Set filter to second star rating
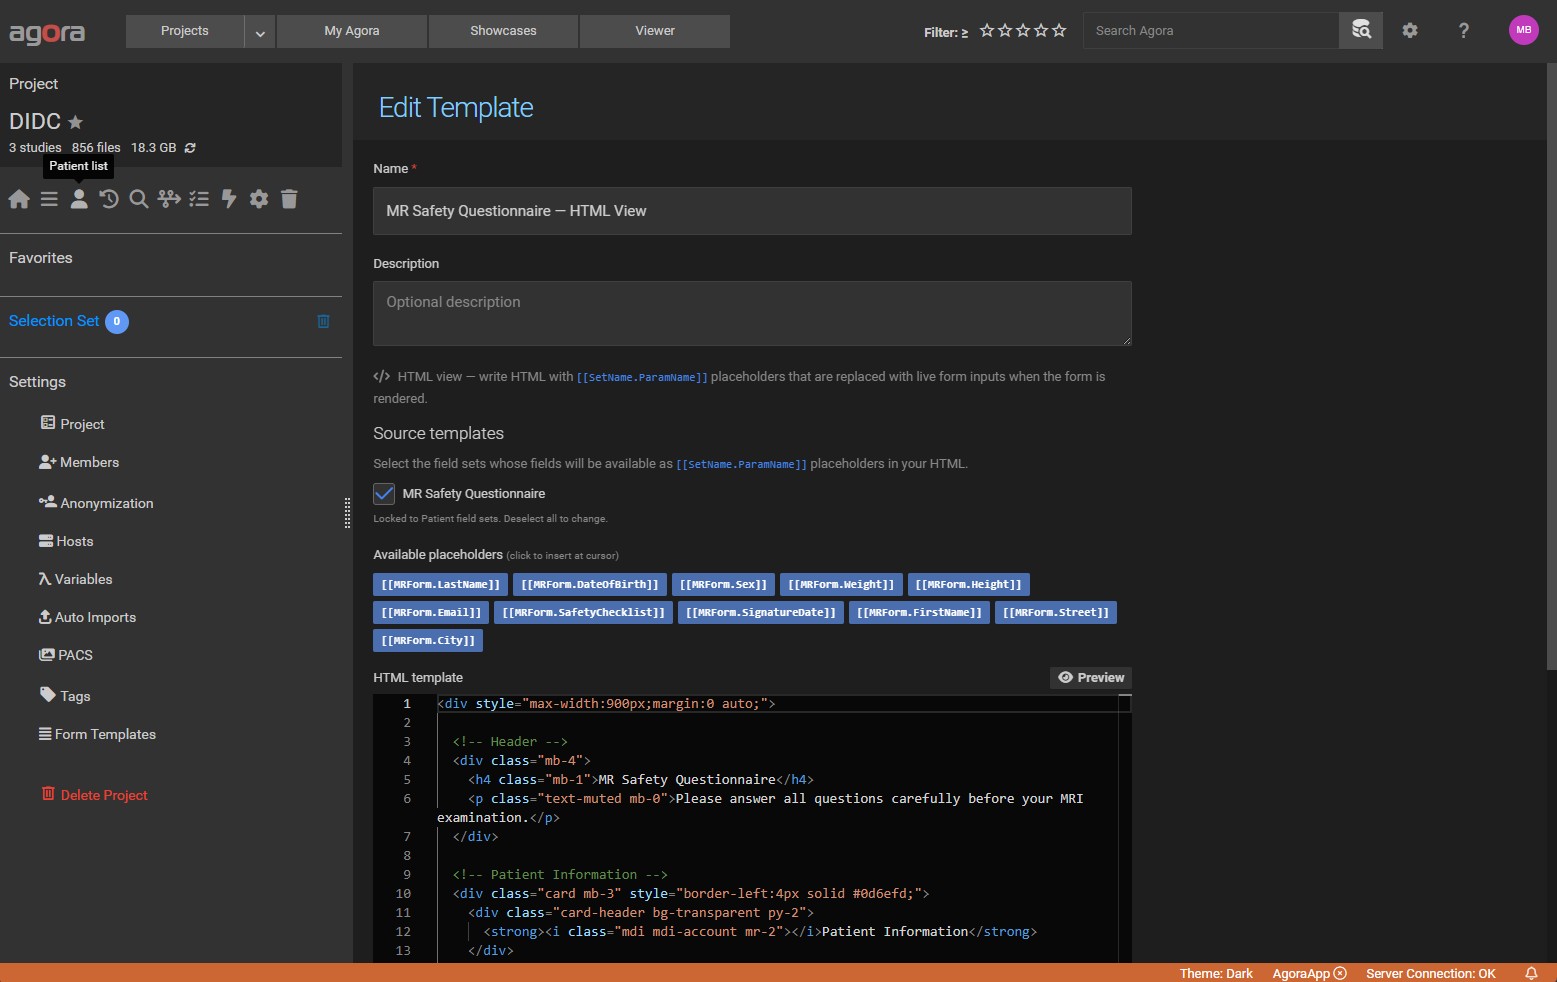 pos(1005,31)
